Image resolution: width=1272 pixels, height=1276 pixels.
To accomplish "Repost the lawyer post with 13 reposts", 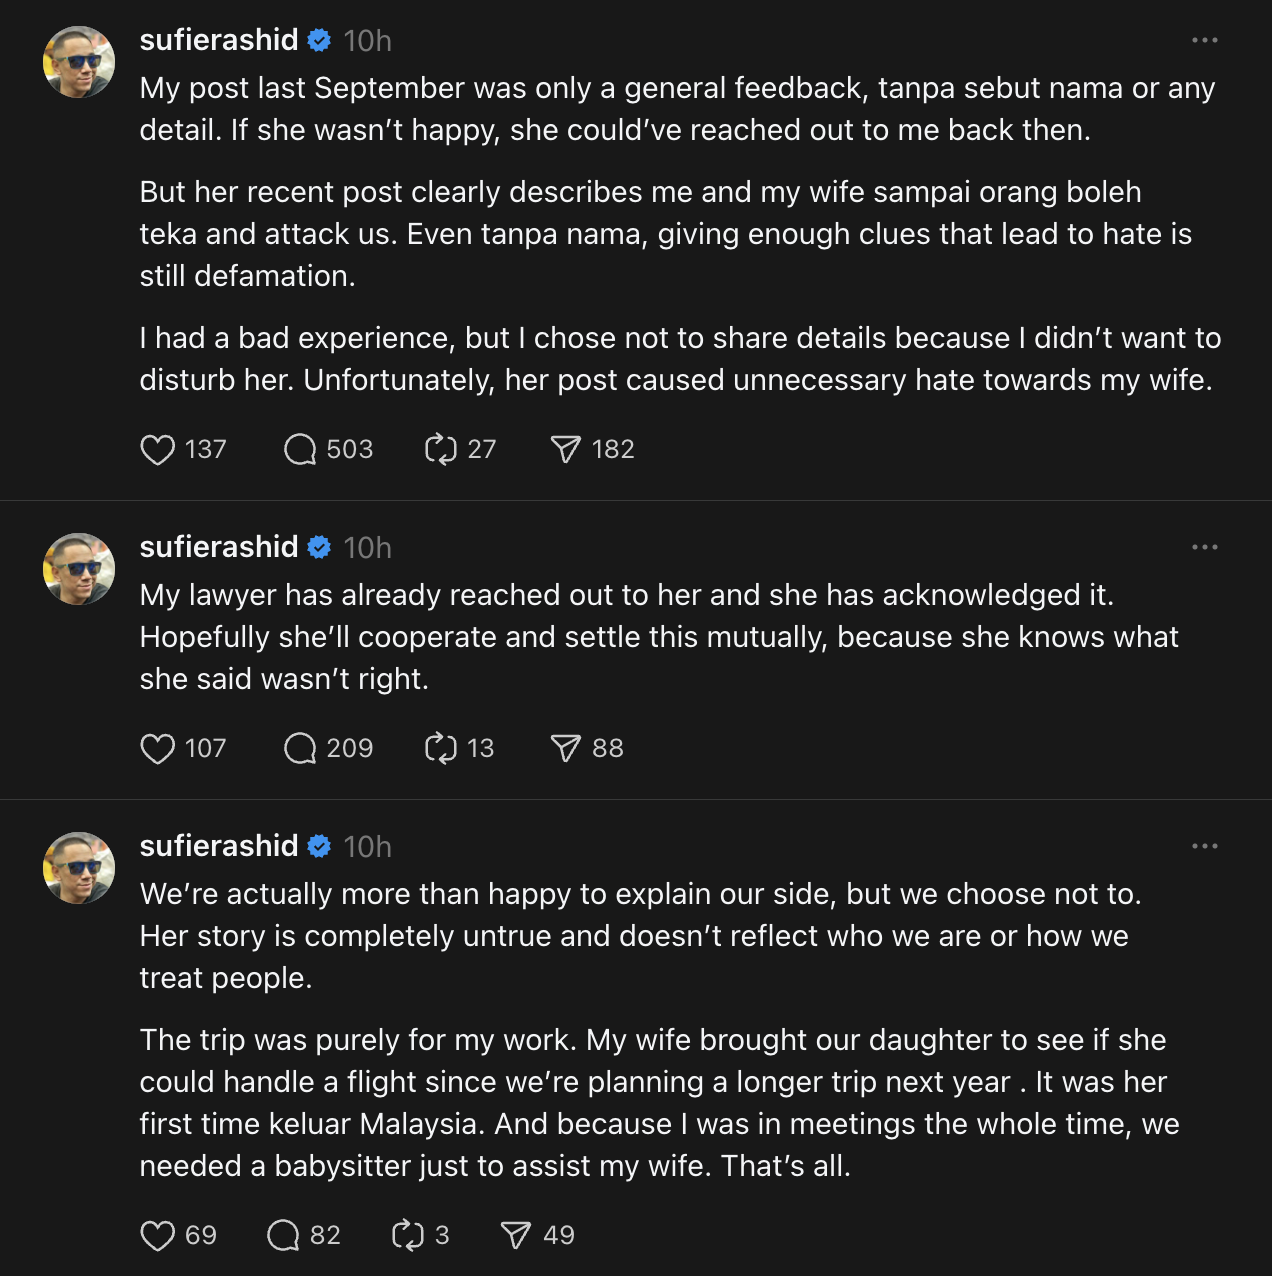I will 441,749.
